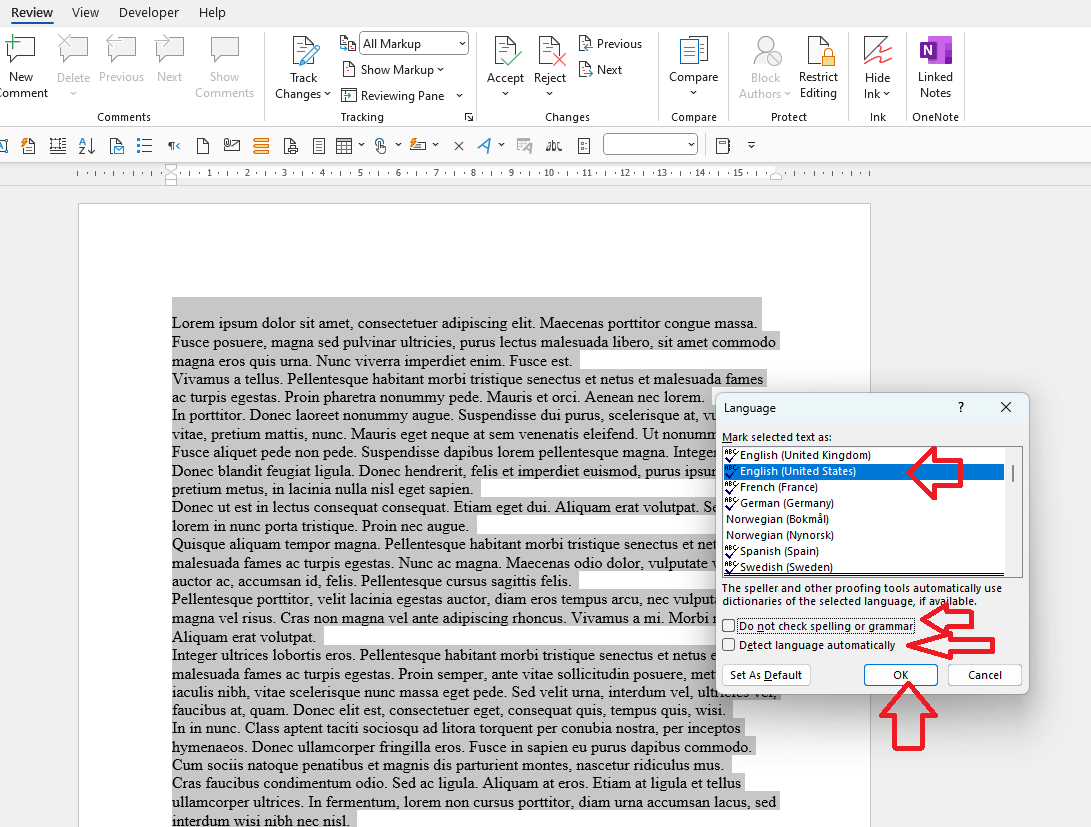Viewport: 1091px width, 827px height.
Task: Open Language dialog help question mark
Action: (x=961, y=407)
